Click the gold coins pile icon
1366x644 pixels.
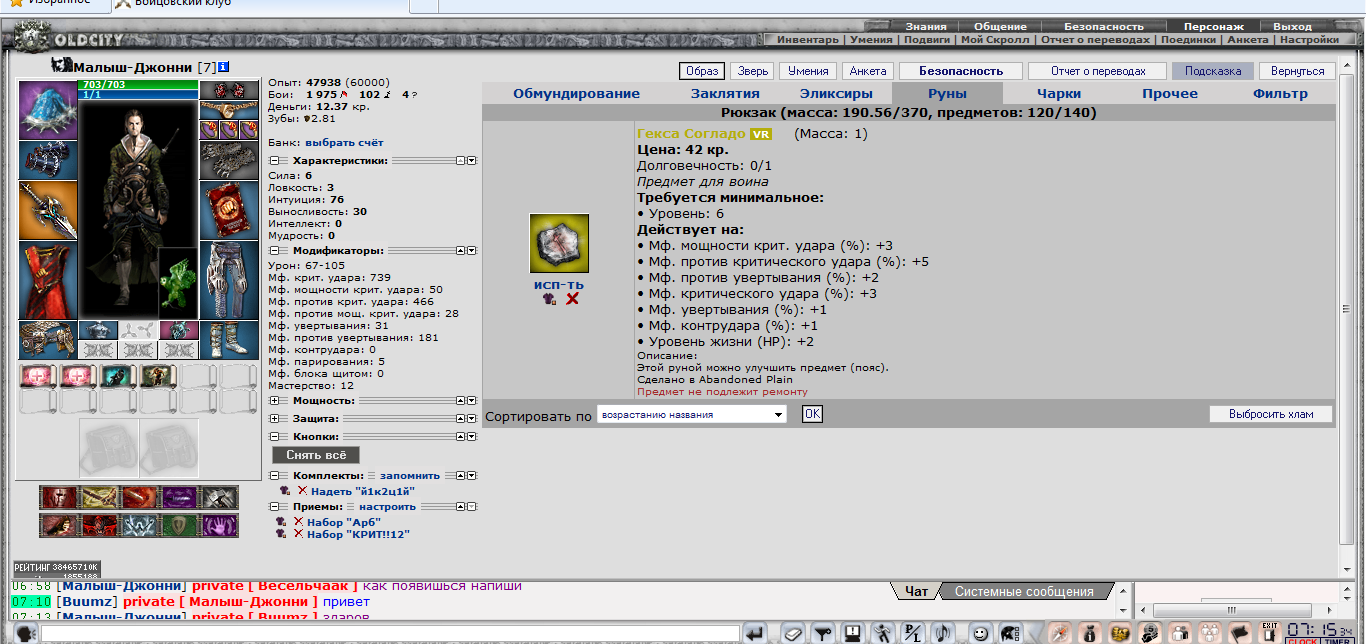[1121, 633]
